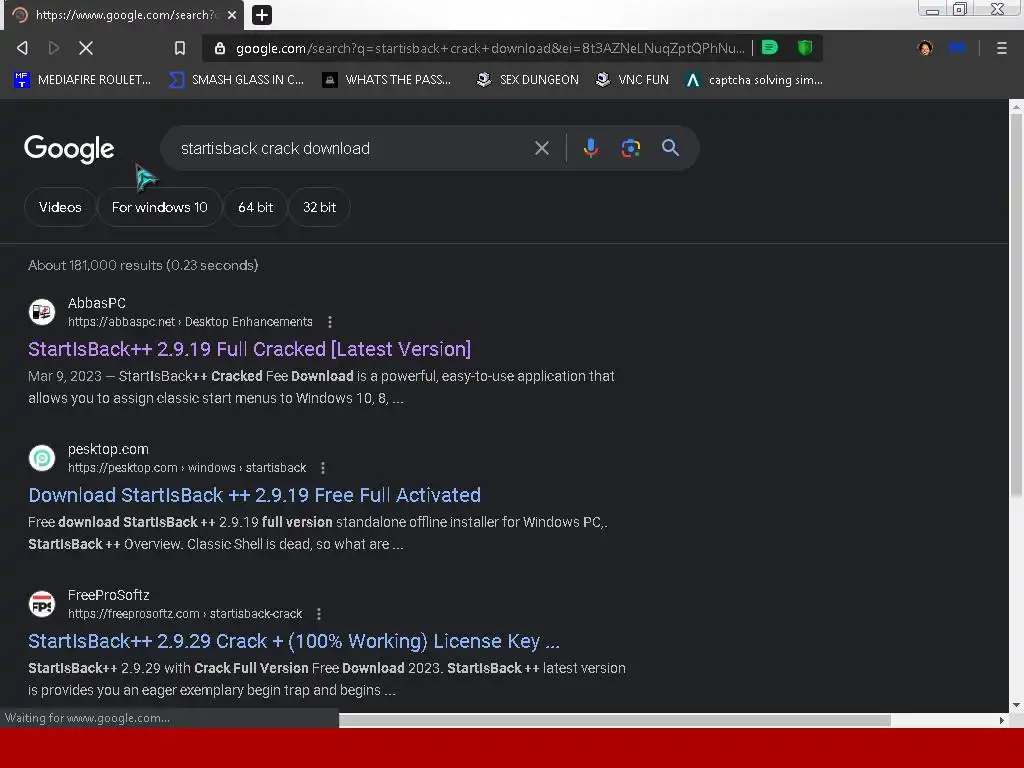1024x768 pixels.
Task: Open WHATS THE PASS... bookmark
Action: tap(387, 80)
